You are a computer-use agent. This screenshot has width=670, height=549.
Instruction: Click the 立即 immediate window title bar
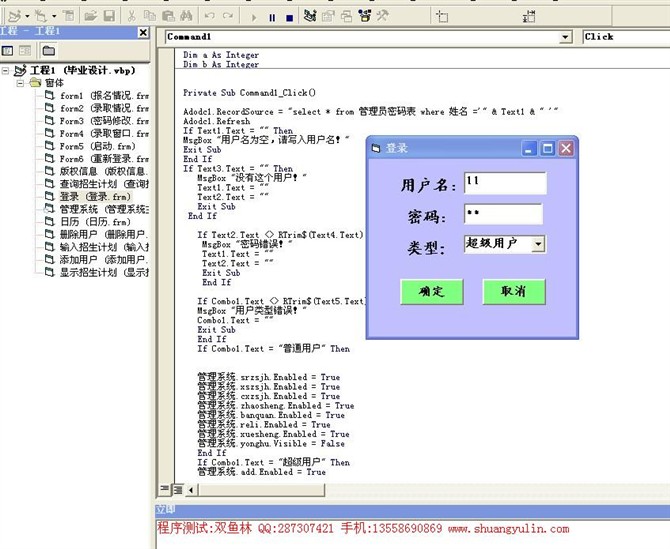(412, 509)
